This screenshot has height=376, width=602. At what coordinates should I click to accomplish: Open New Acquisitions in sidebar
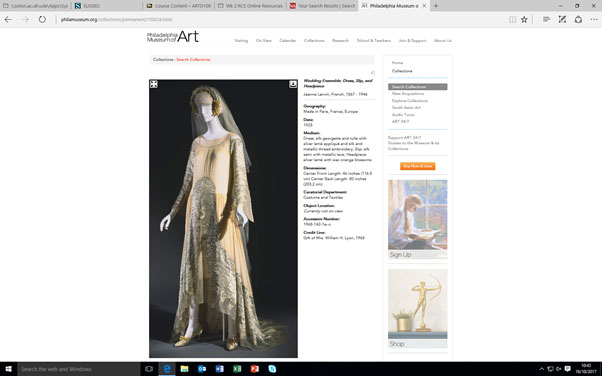408,94
